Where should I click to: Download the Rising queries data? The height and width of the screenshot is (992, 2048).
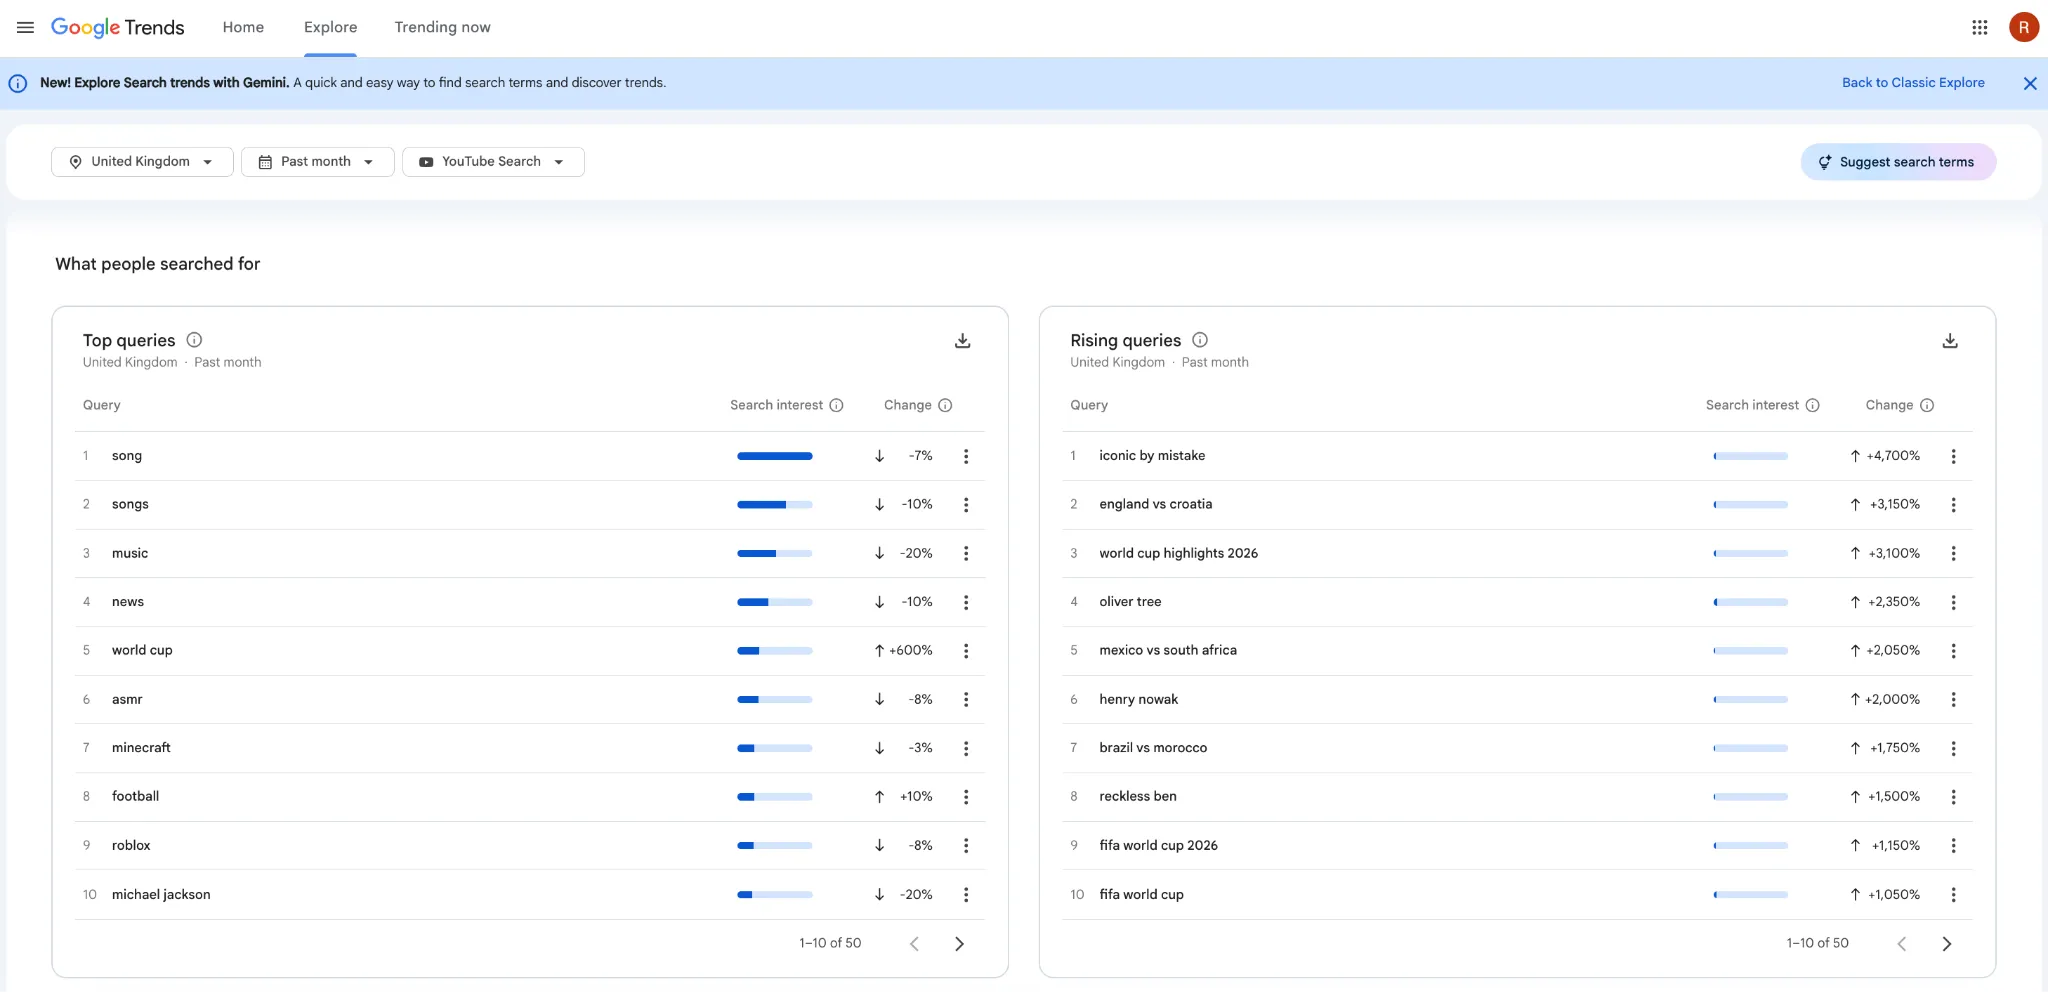[x=1950, y=341]
